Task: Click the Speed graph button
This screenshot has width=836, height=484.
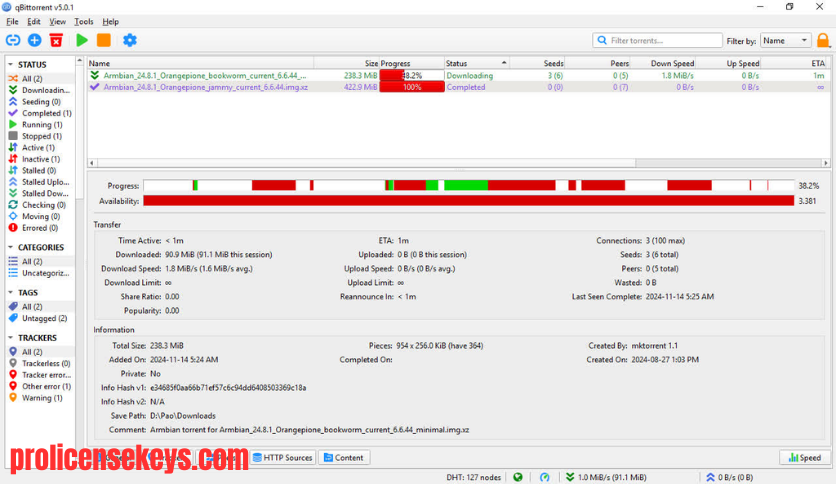Action: 805,457
